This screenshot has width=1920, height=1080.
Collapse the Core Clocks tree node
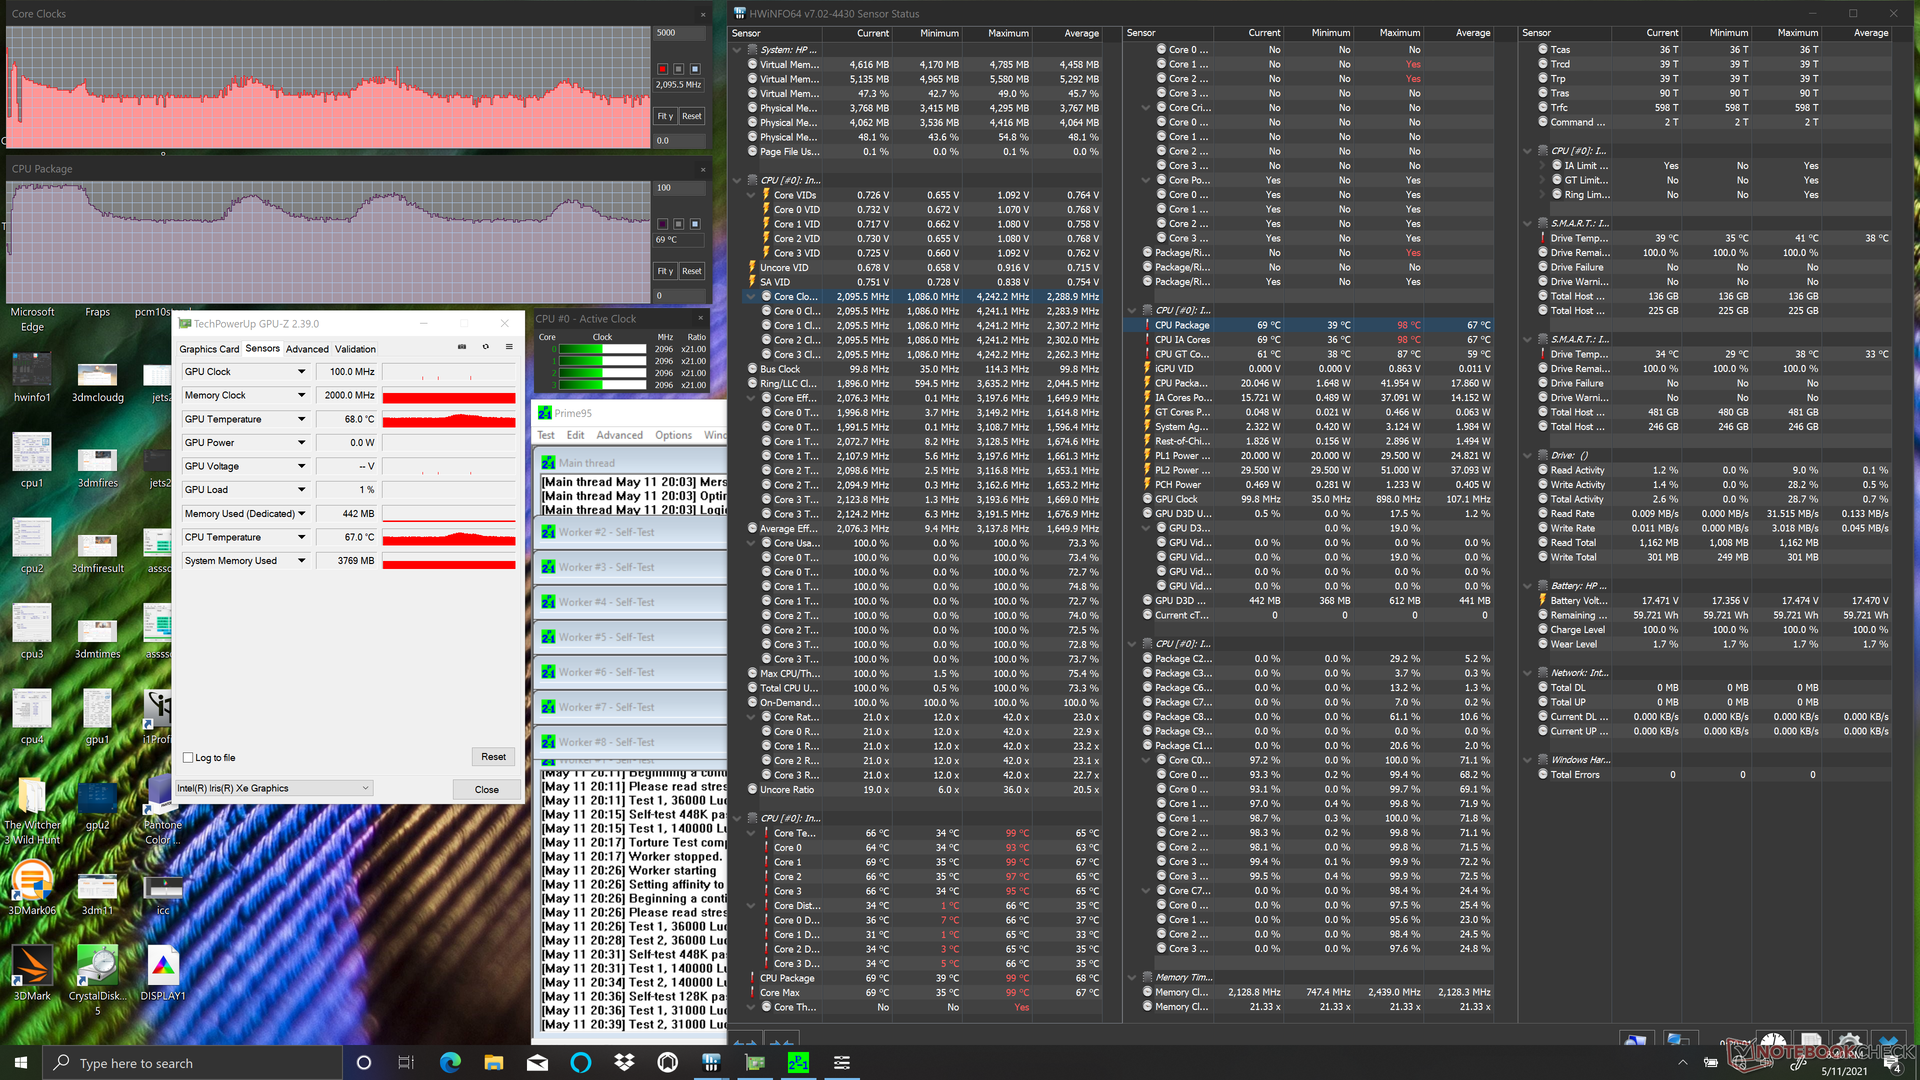click(751, 296)
